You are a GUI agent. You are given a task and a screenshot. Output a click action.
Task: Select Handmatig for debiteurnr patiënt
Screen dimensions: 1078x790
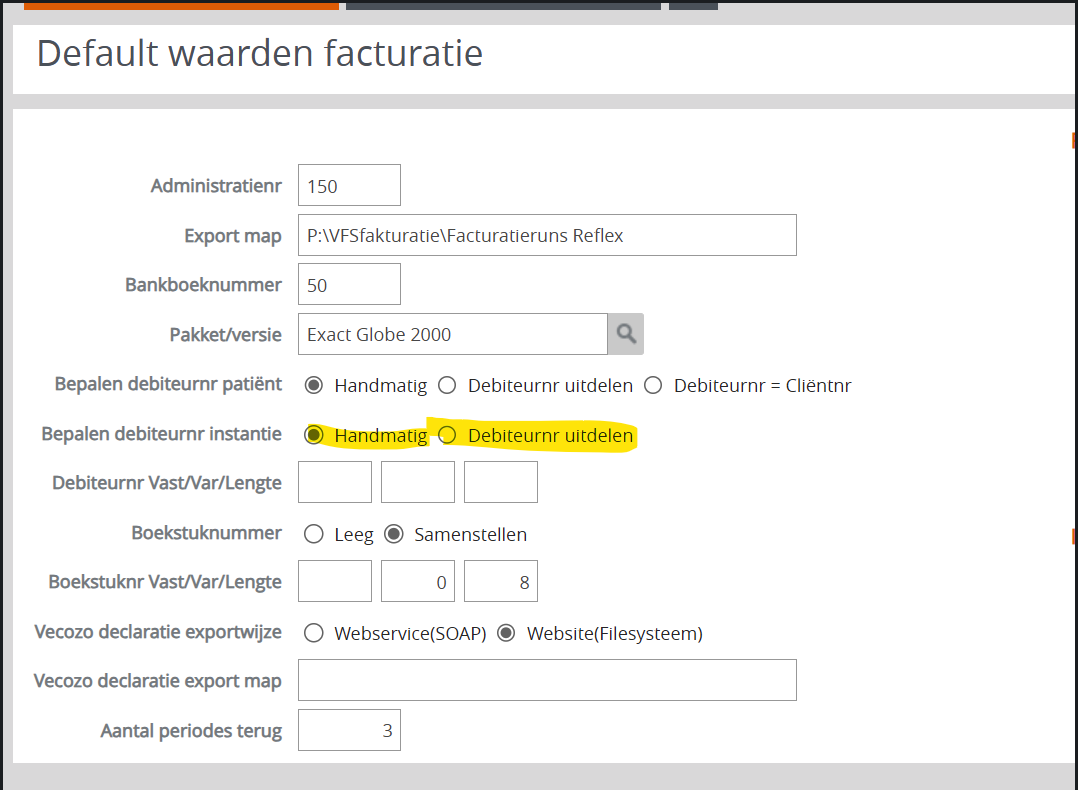(x=314, y=386)
